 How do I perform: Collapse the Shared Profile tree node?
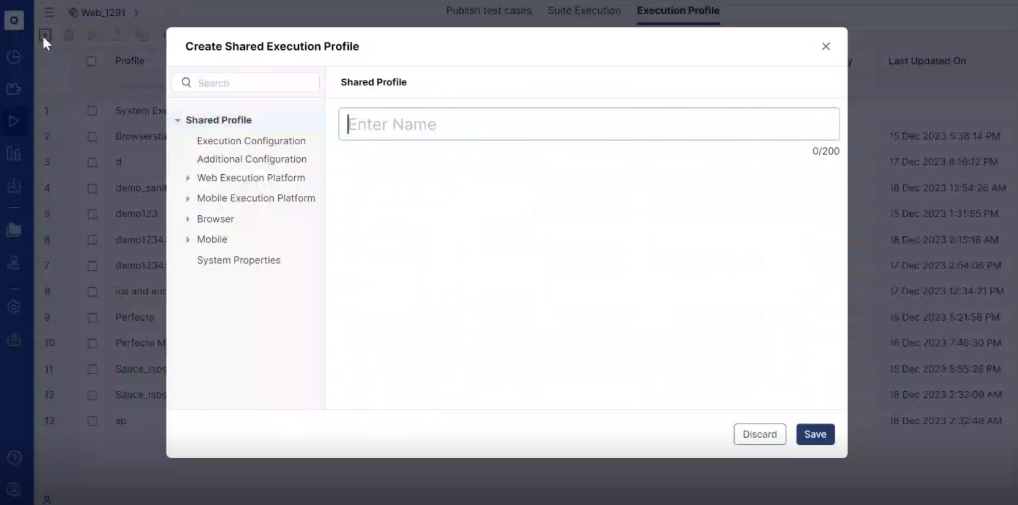pyautogui.click(x=177, y=120)
